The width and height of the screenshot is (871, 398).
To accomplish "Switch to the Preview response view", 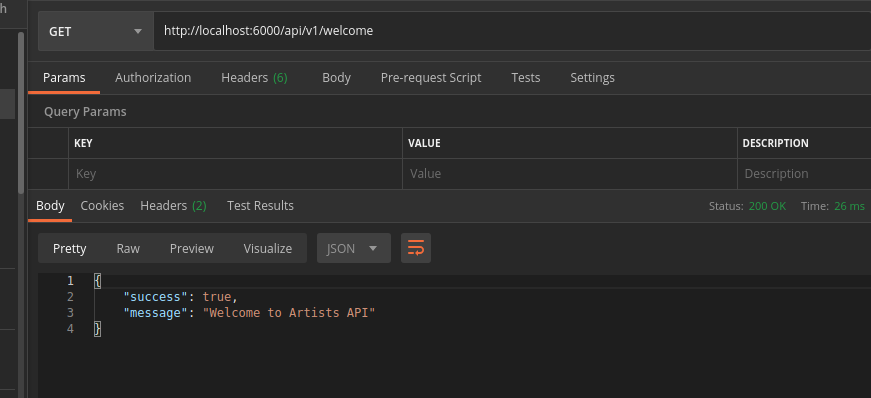I will pyautogui.click(x=192, y=248).
